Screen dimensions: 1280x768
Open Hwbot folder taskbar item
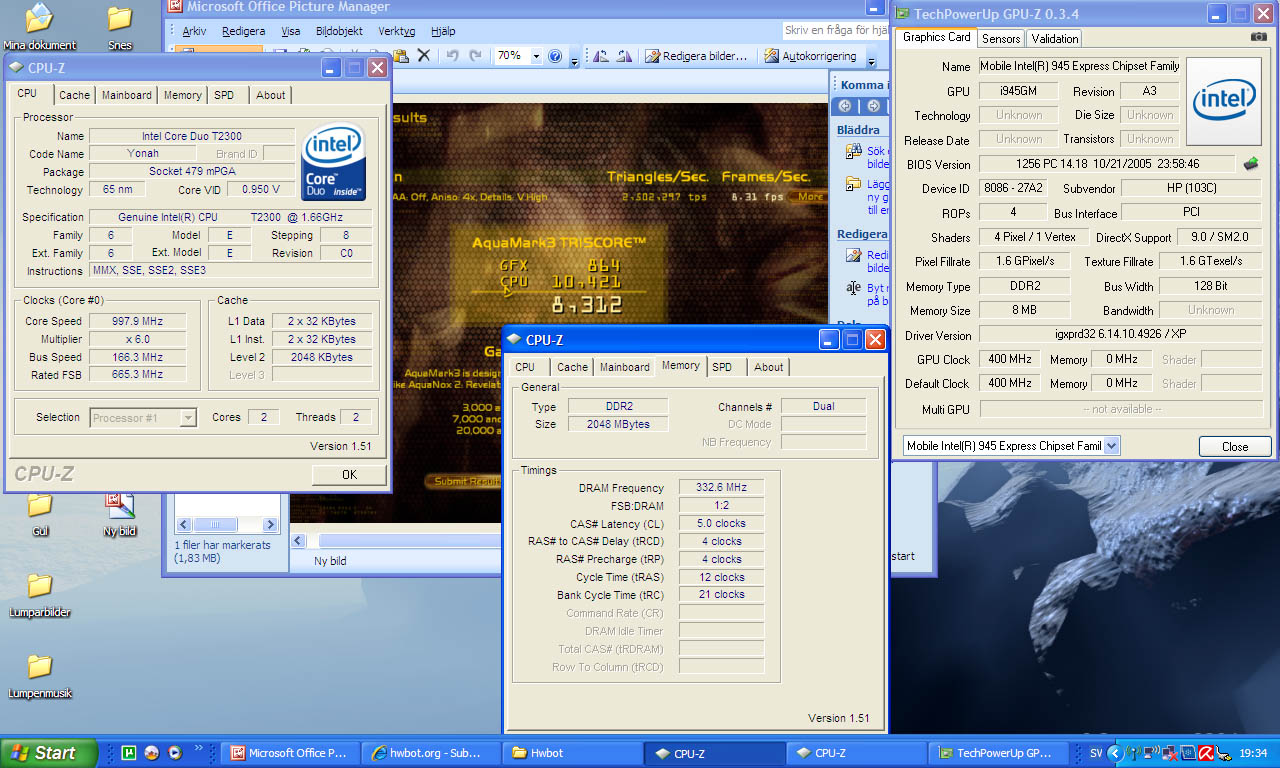tap(572, 753)
